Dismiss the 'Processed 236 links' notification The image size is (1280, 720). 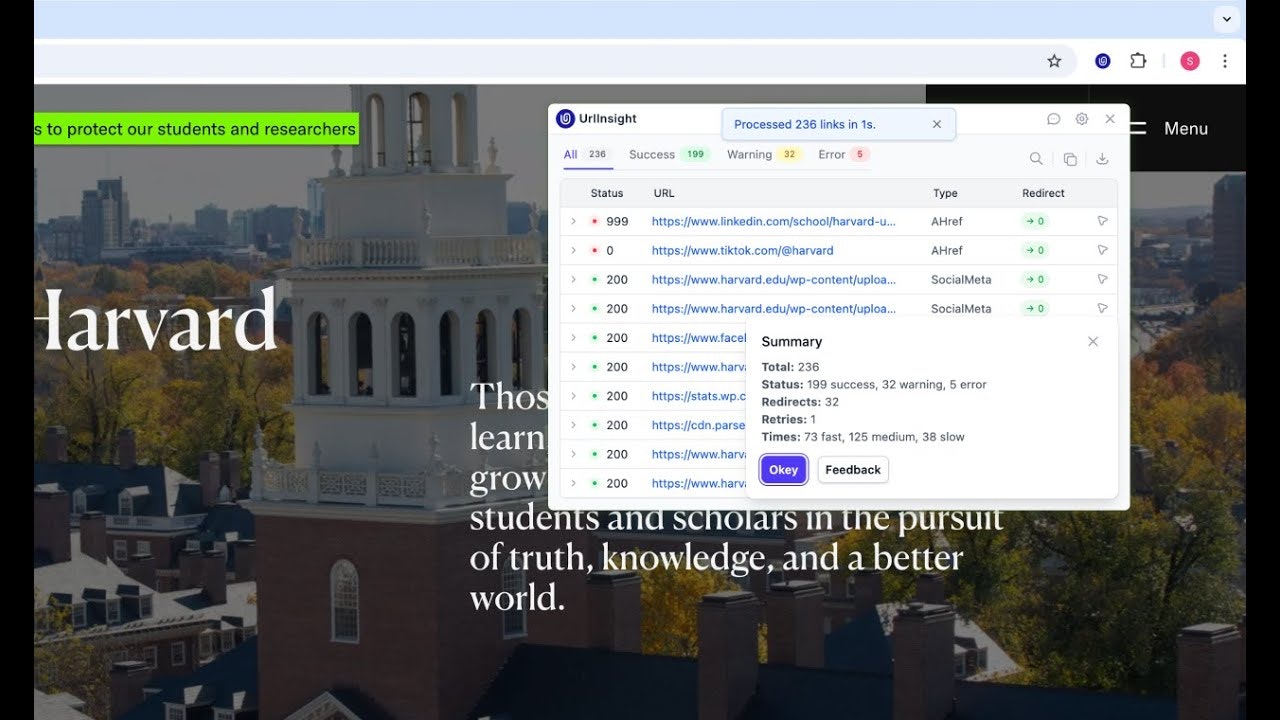click(937, 124)
